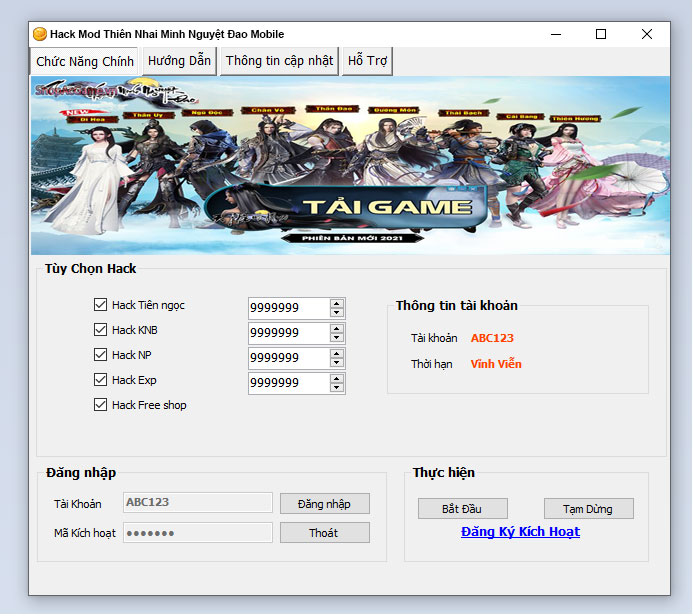Click the Thiên Hương character label in banner
This screenshot has height=616, width=693.
pos(575,118)
